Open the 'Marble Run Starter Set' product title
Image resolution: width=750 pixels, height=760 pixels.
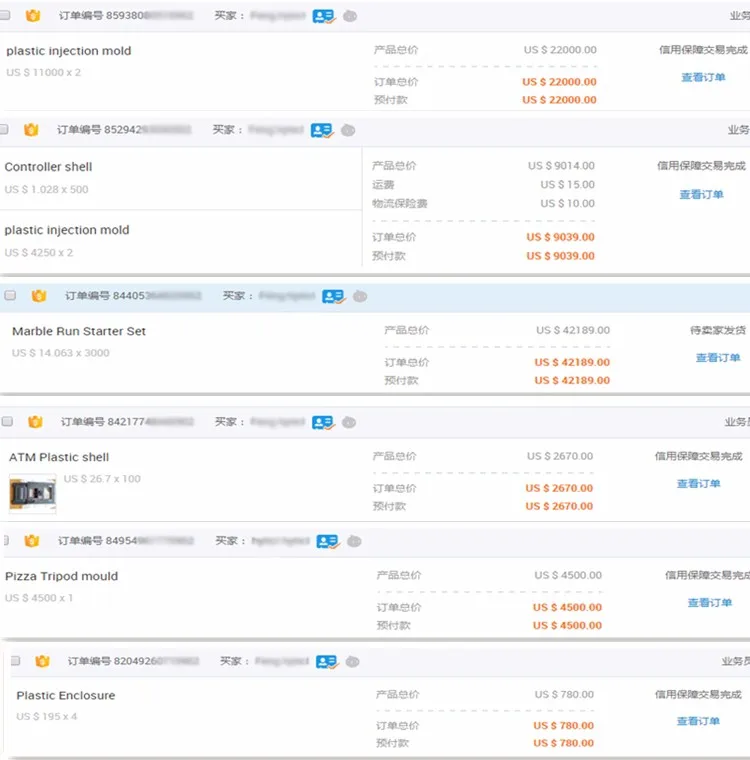(x=79, y=331)
